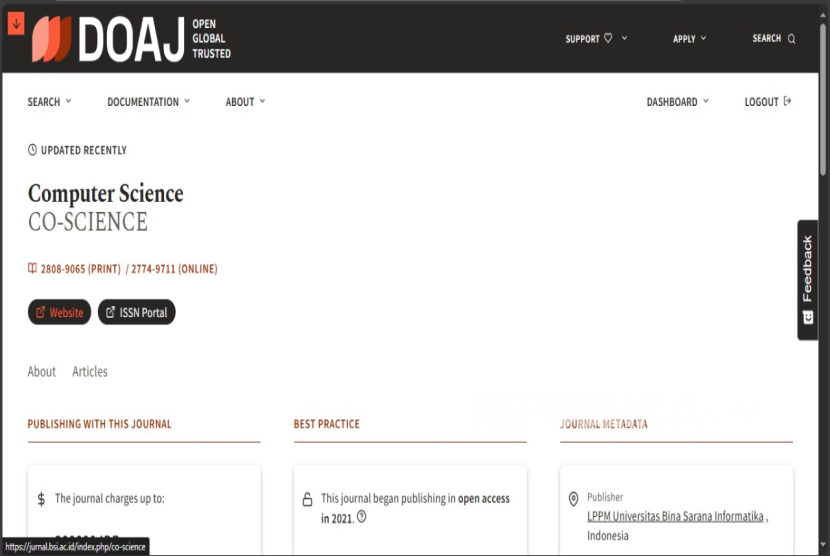
Task: Open the About dropdown in navigation bar
Action: (x=245, y=102)
